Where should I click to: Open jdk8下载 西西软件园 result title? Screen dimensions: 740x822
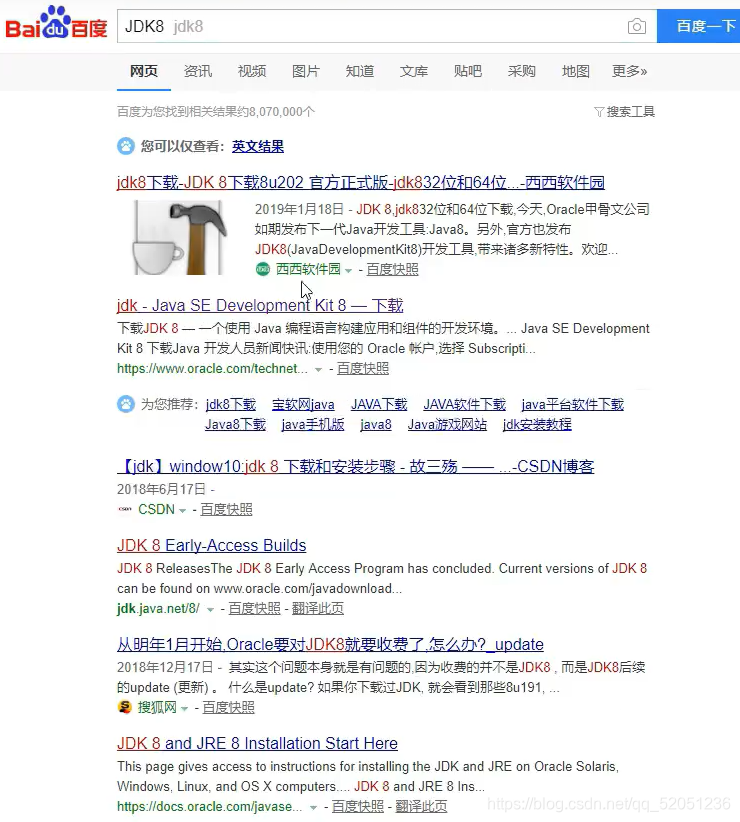point(361,182)
